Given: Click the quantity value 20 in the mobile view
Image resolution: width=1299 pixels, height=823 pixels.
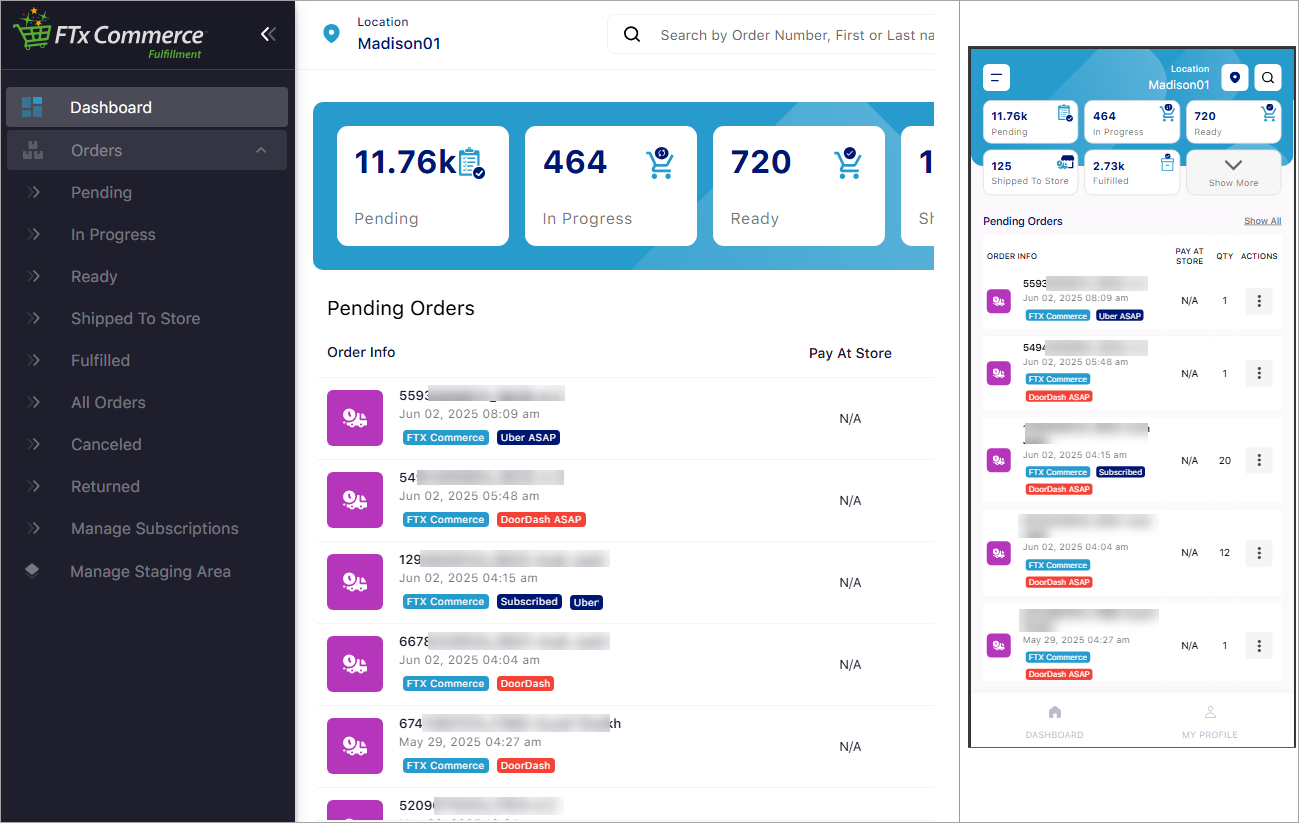Looking at the screenshot, I should [x=1225, y=460].
